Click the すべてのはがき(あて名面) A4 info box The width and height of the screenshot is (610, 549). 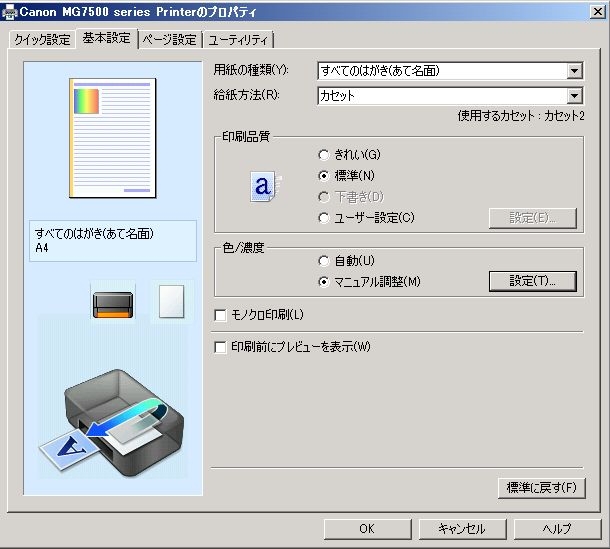coord(113,241)
